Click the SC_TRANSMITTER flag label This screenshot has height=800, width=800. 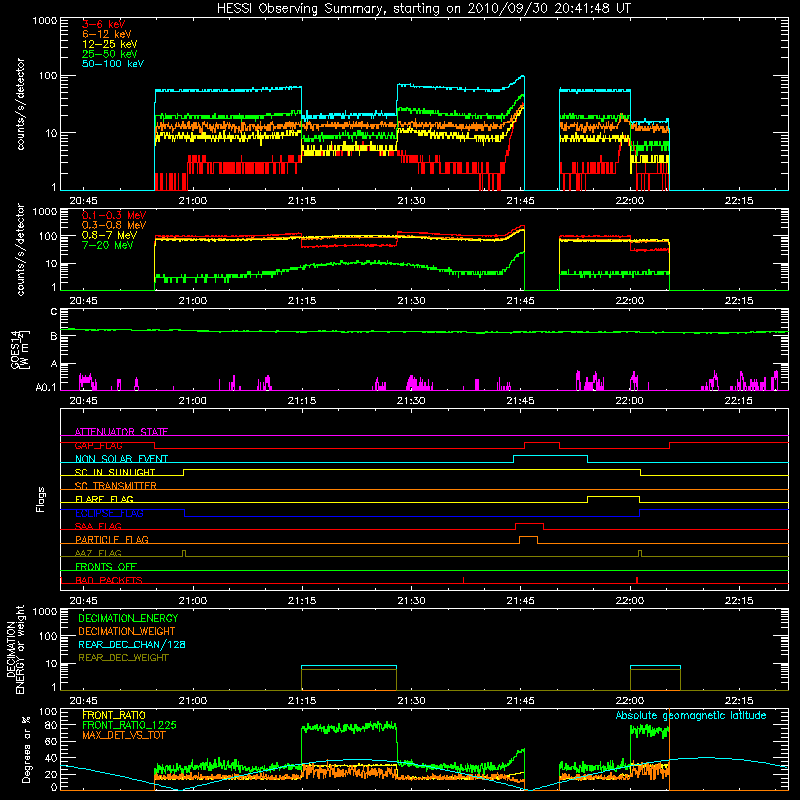point(115,486)
